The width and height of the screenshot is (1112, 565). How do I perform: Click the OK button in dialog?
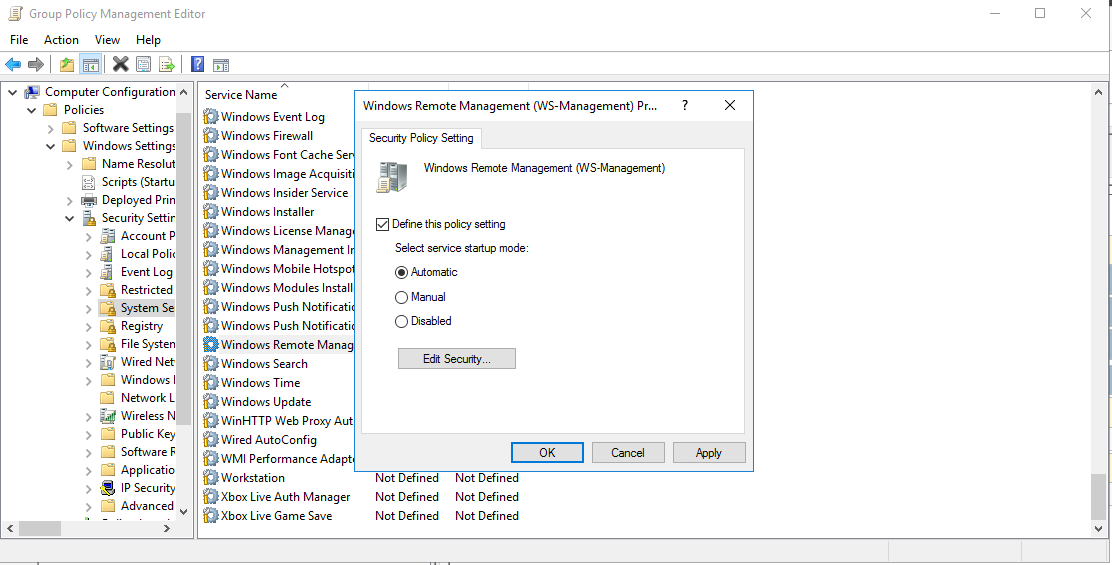click(x=547, y=452)
